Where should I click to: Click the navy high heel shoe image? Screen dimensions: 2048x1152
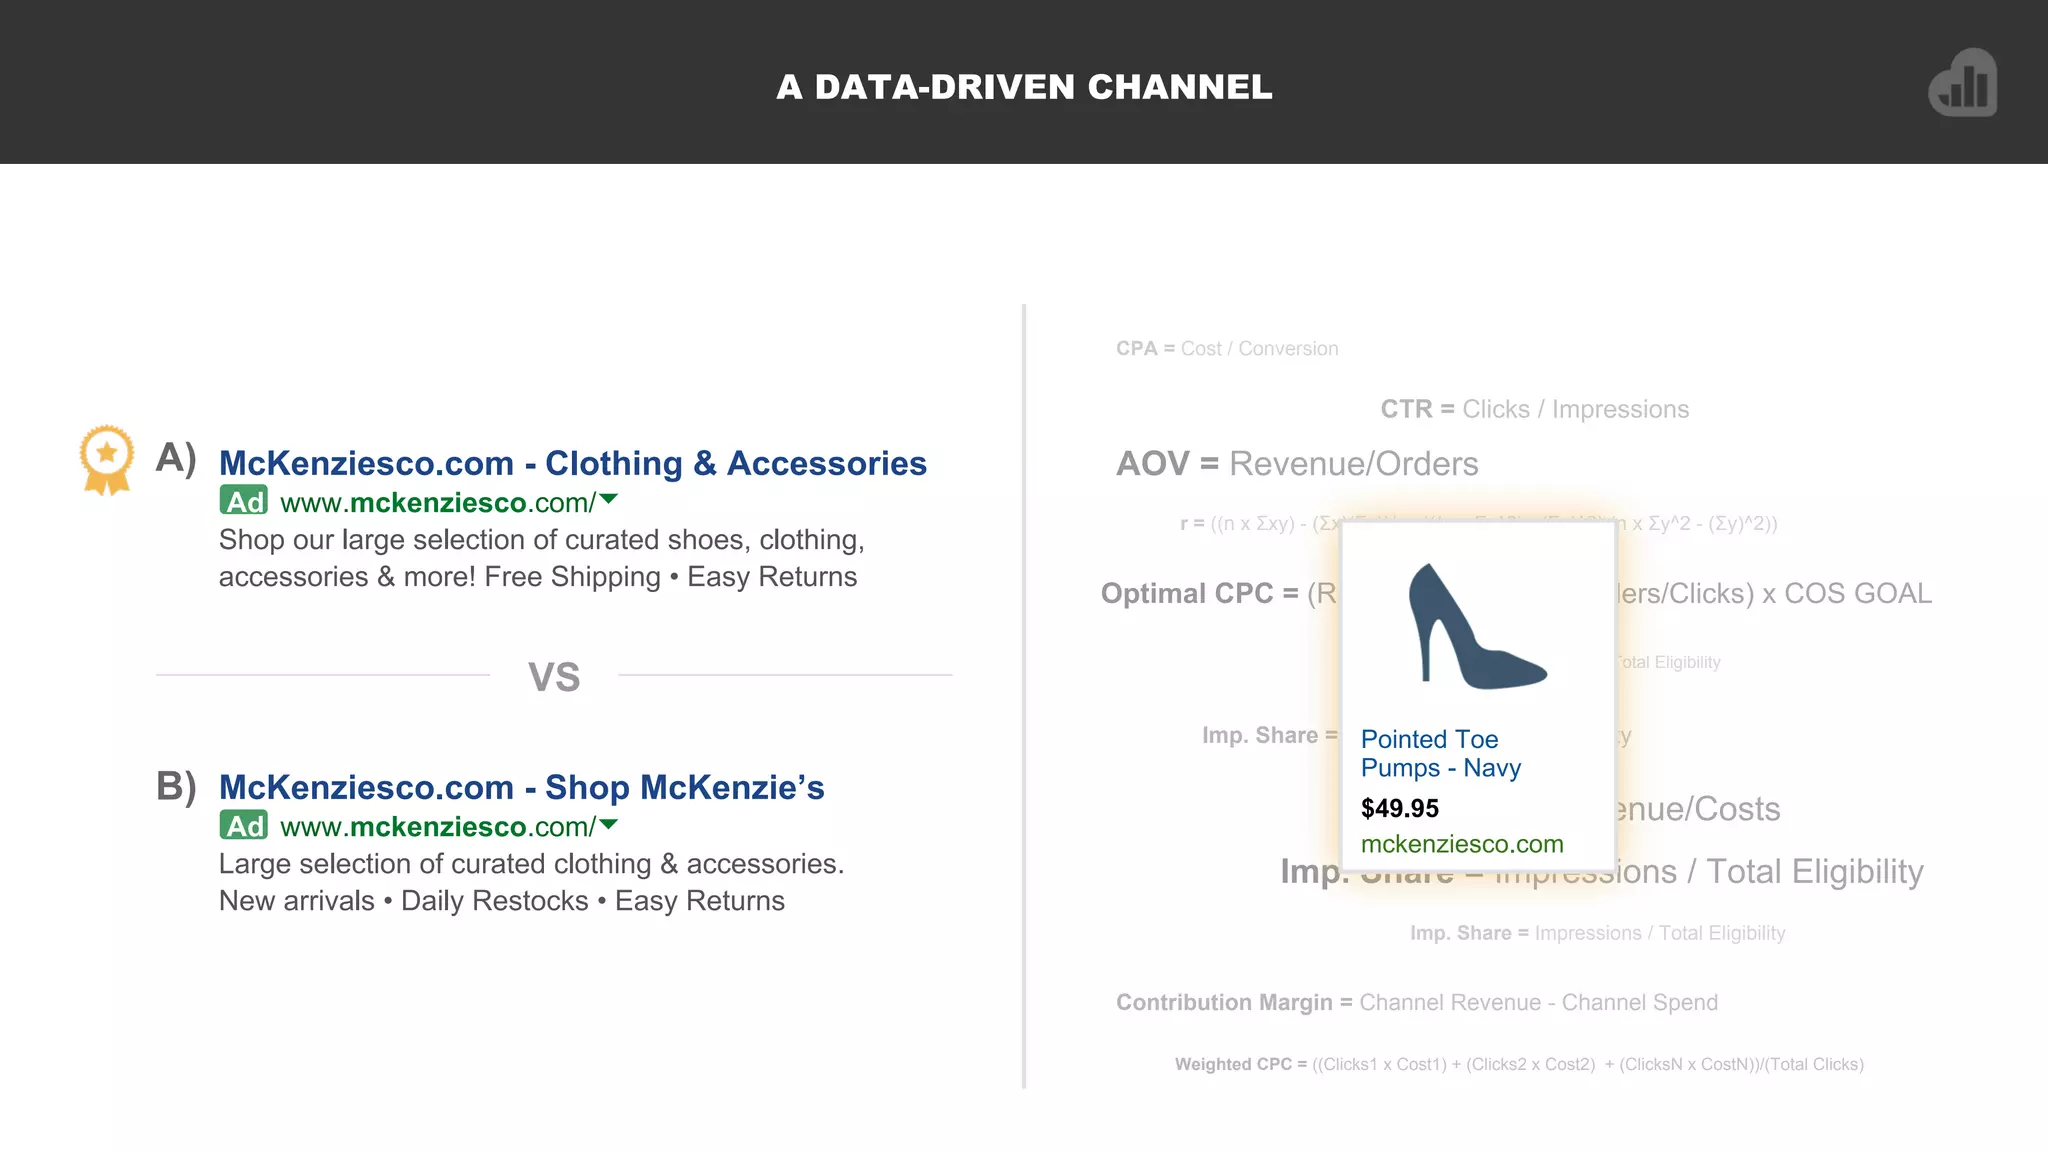tap(1477, 627)
